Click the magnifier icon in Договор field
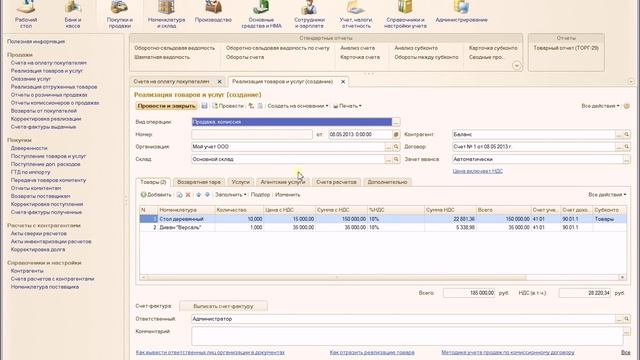This screenshot has height=360, width=640. click(x=627, y=147)
